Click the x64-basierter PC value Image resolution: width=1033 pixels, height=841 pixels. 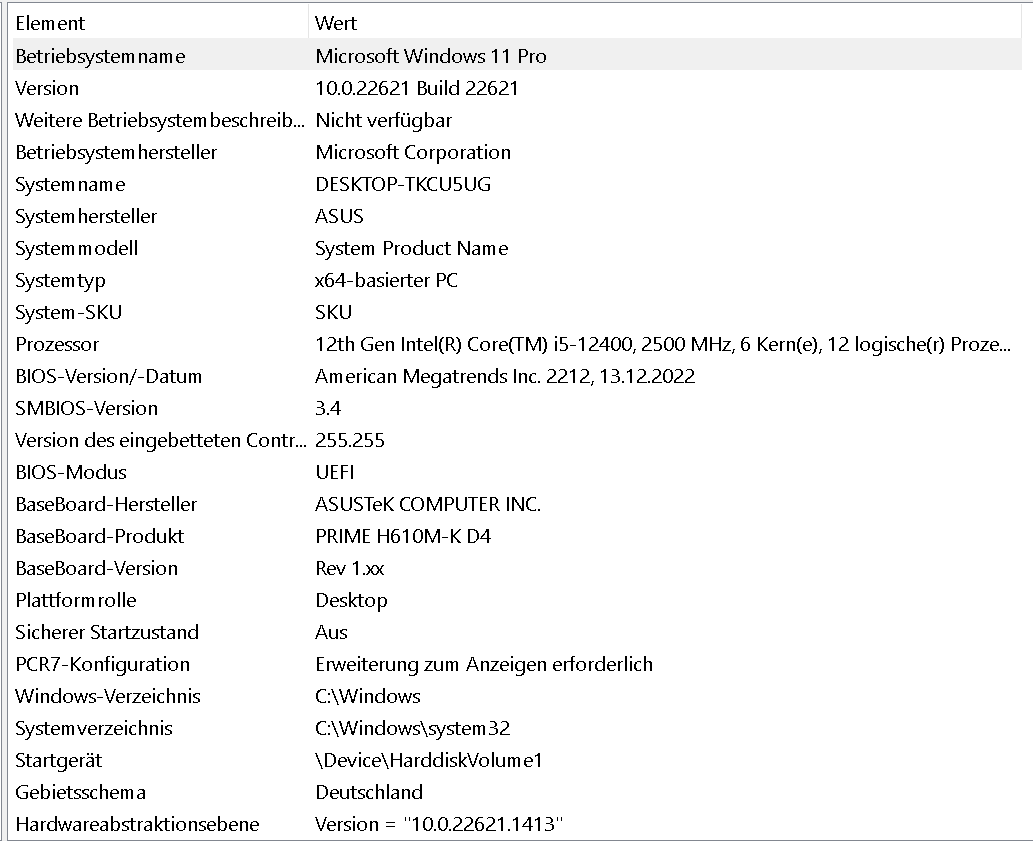(387, 281)
